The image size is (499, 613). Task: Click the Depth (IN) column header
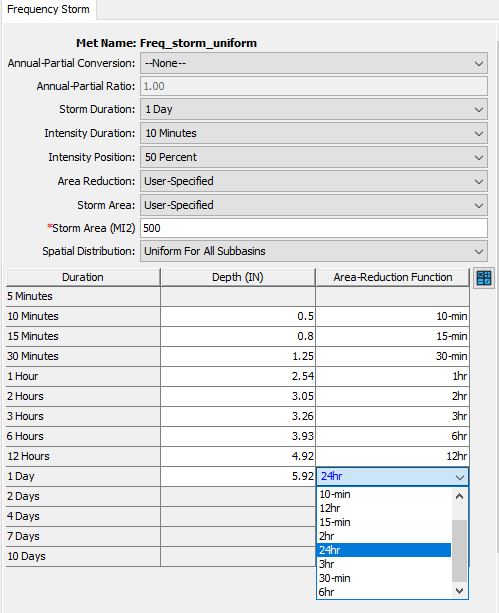pyautogui.click(x=238, y=277)
